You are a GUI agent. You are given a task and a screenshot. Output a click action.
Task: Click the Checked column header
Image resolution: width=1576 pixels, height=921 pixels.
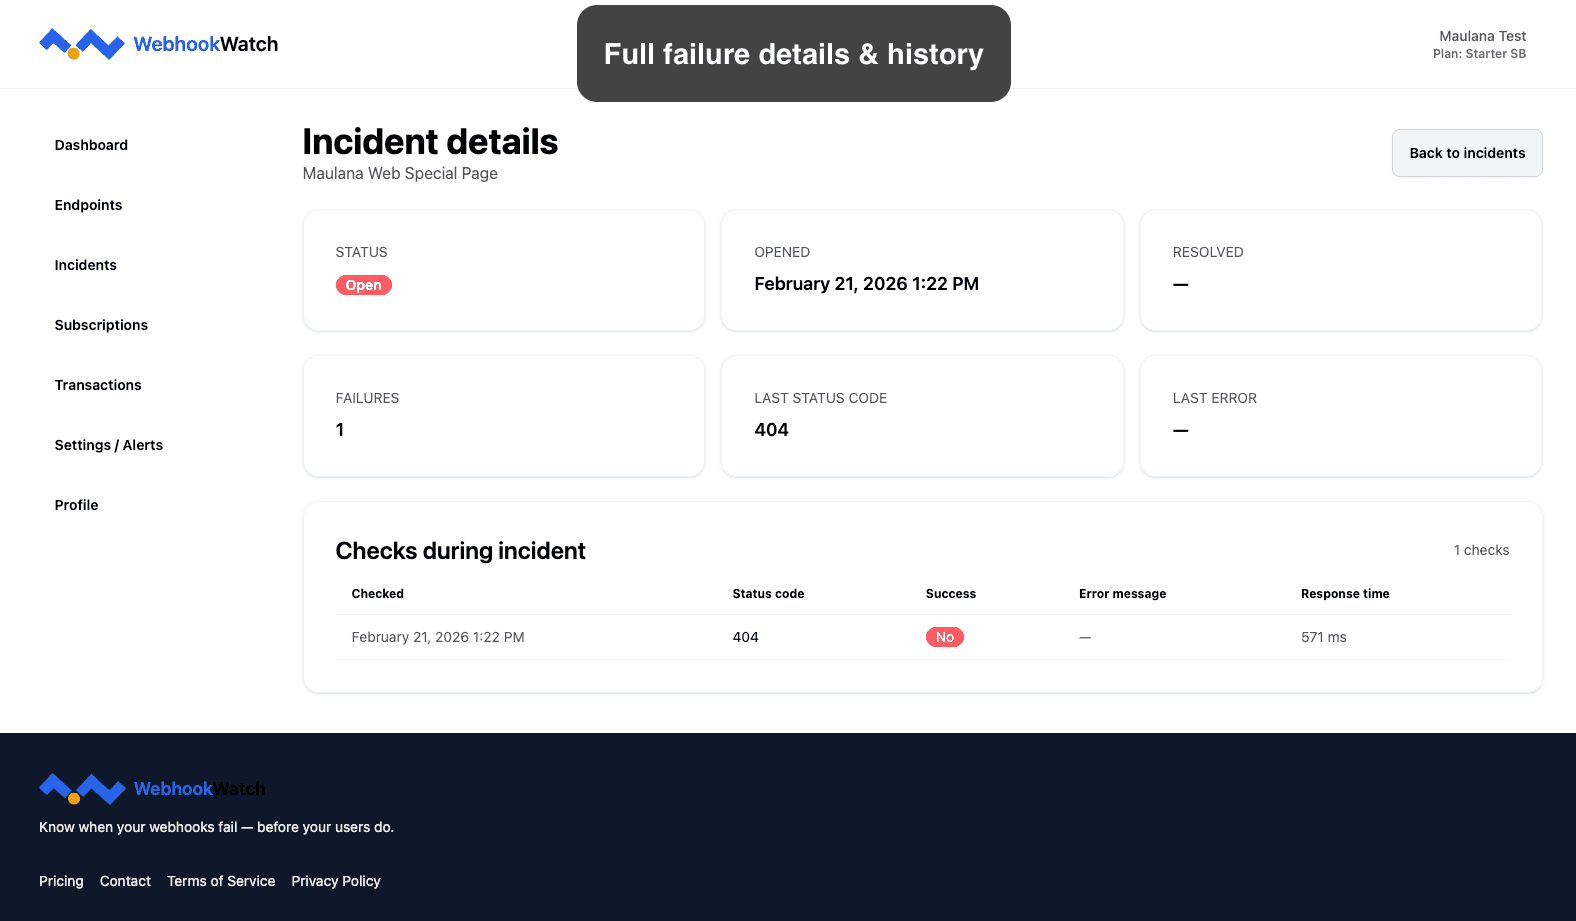point(377,593)
